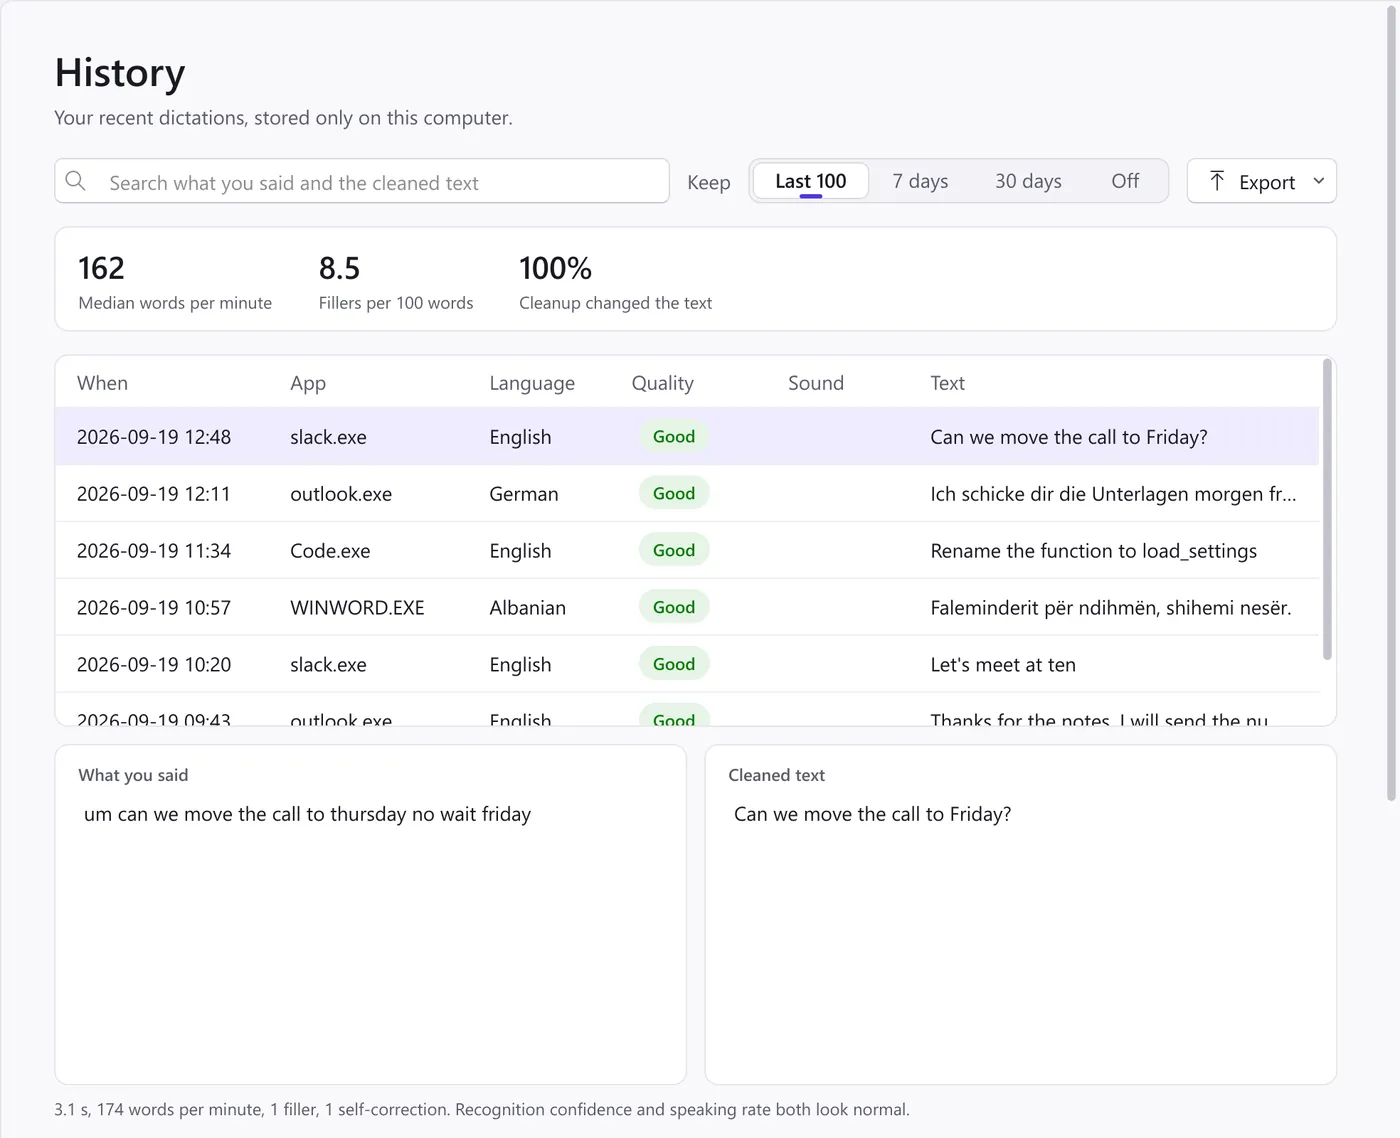
Task: Click "Rename the function to load_settings" text
Action: click(x=1093, y=551)
